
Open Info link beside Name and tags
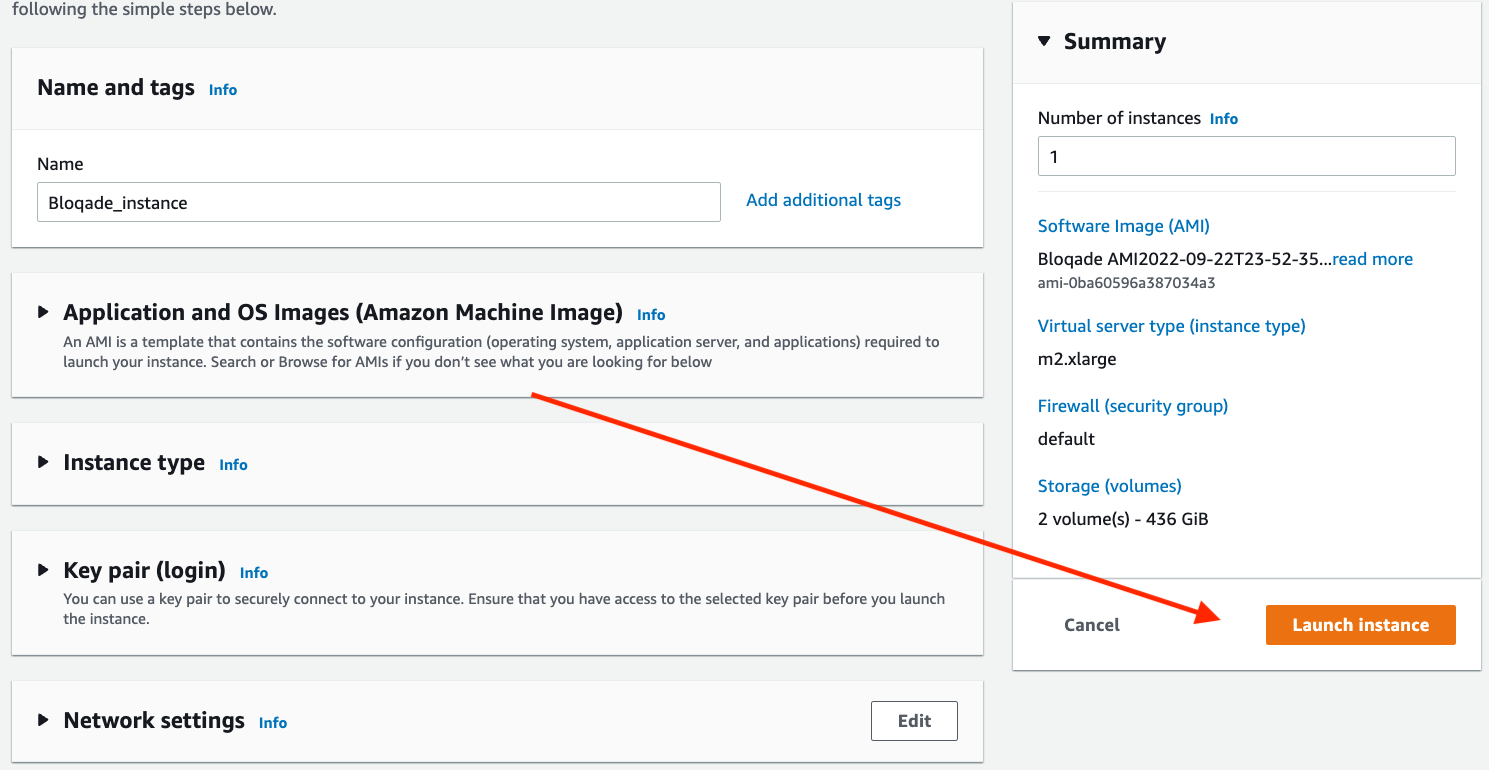click(223, 90)
